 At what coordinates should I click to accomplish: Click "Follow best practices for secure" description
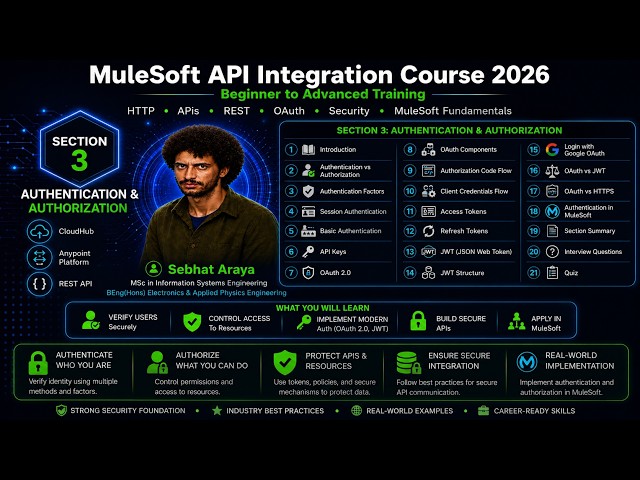(447, 383)
